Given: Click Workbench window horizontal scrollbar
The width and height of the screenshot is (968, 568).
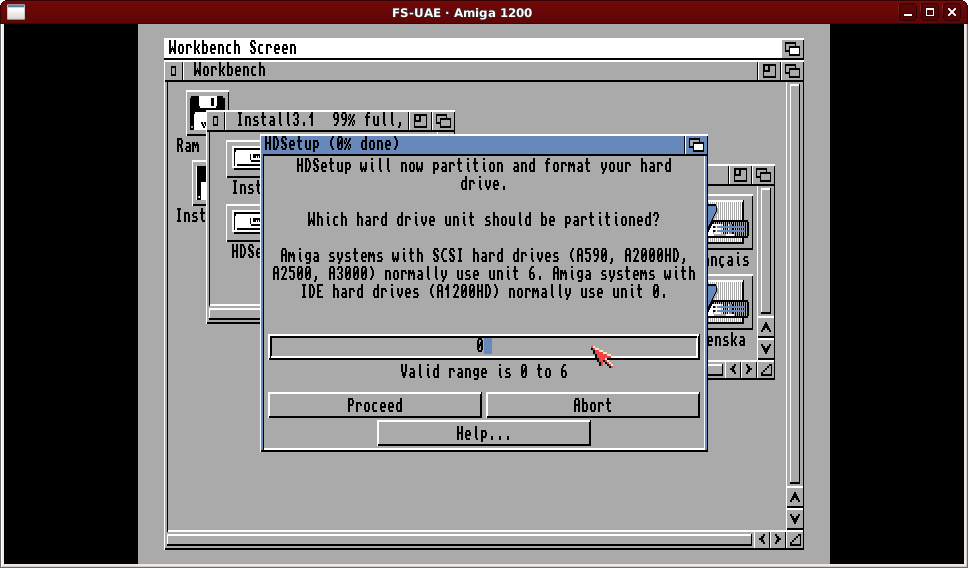Looking at the screenshot, I should pos(459,540).
